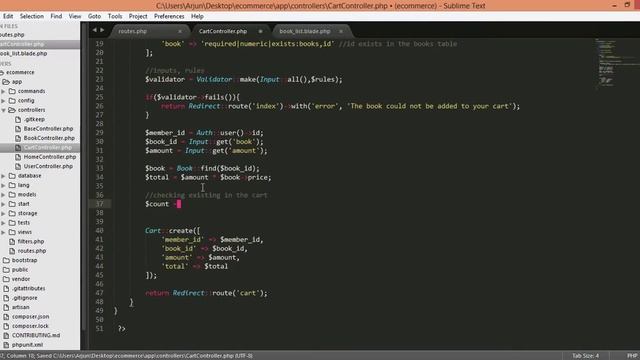Click the phpunit.xml file icon

tap(6, 345)
